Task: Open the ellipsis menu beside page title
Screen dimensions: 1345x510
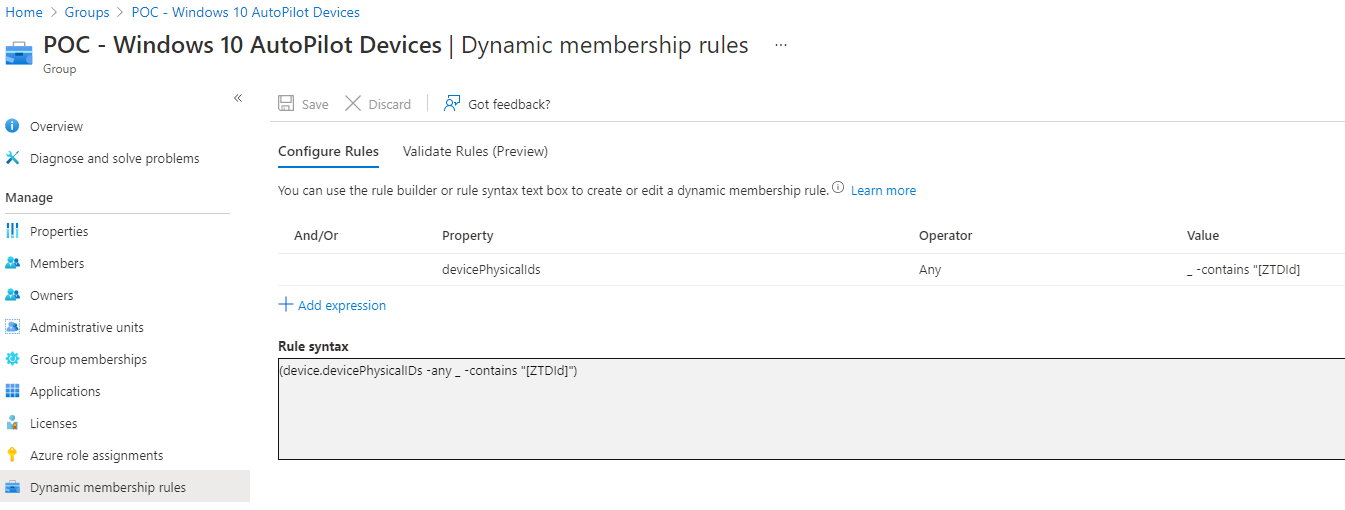Action: [781, 45]
